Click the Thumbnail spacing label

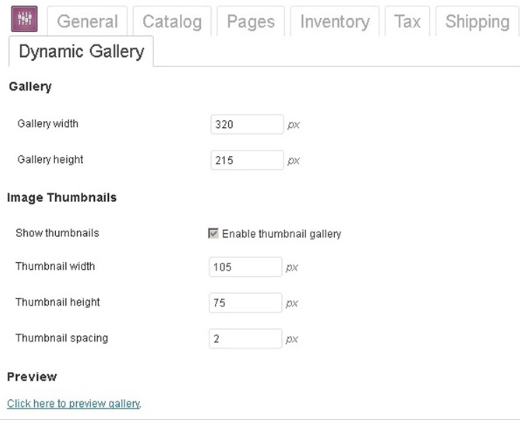[x=62, y=338]
